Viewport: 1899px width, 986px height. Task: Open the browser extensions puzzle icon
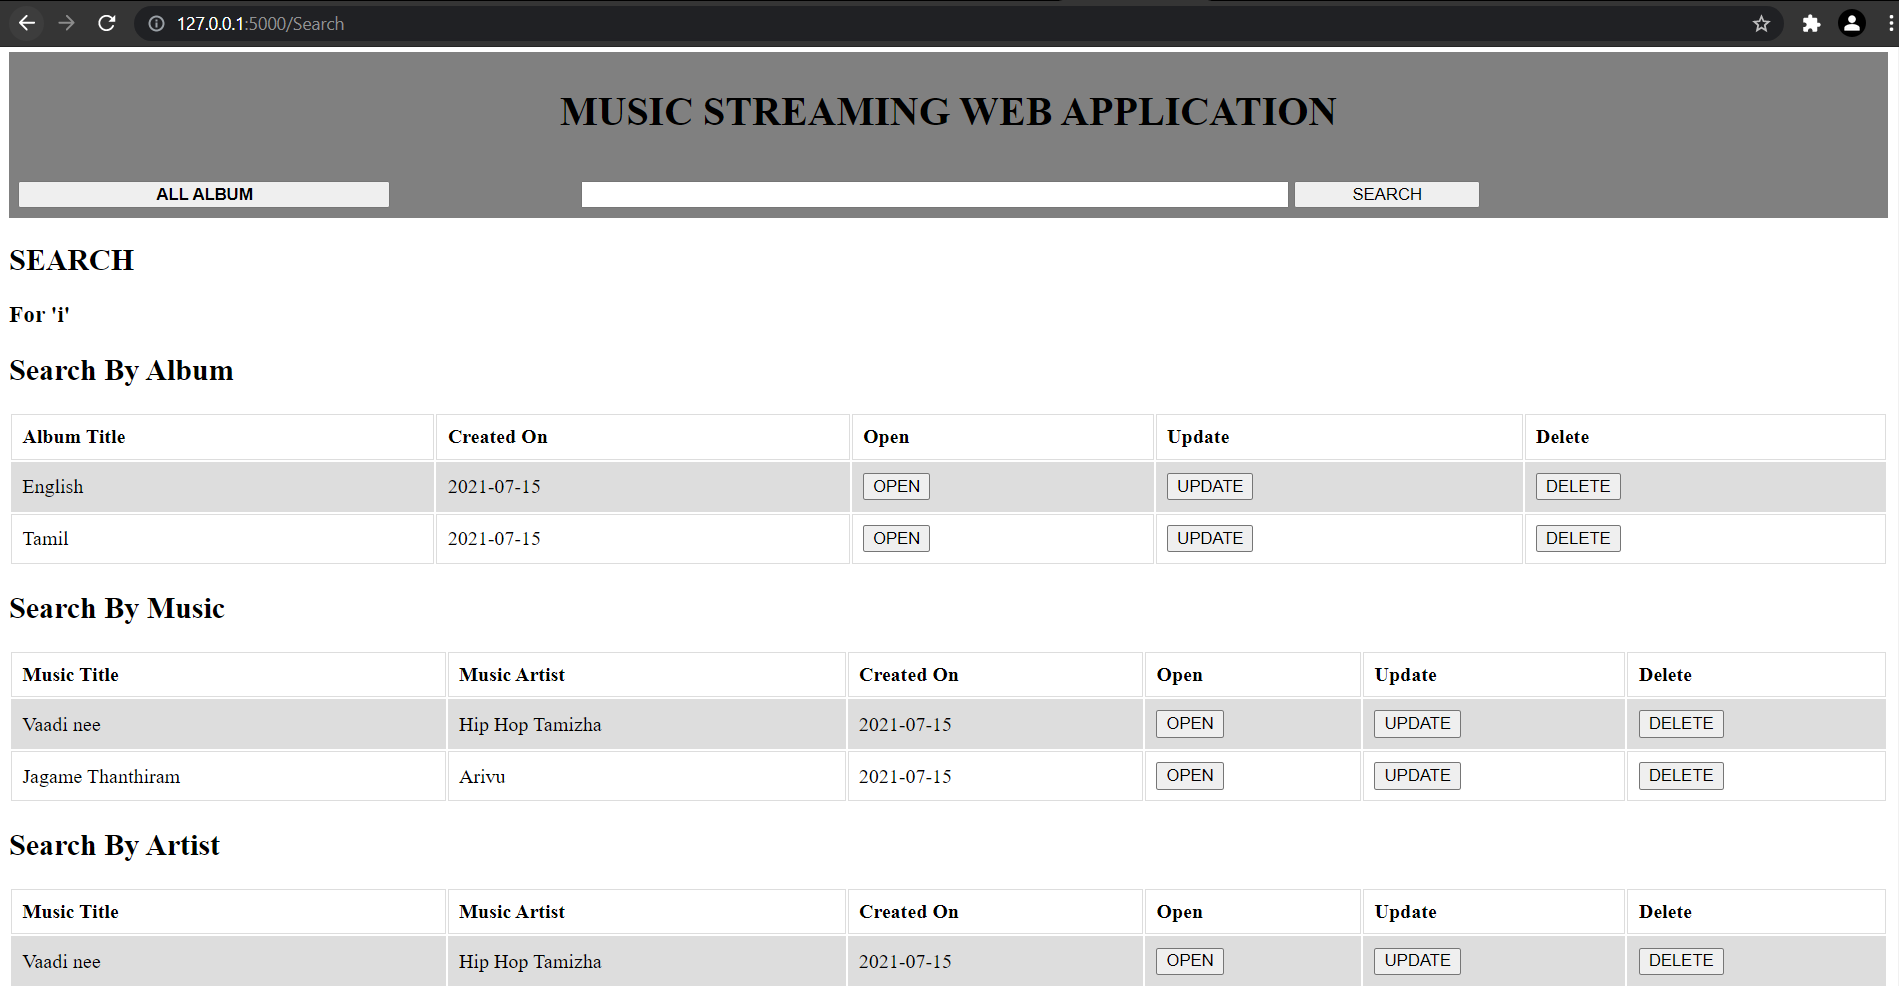[1810, 23]
